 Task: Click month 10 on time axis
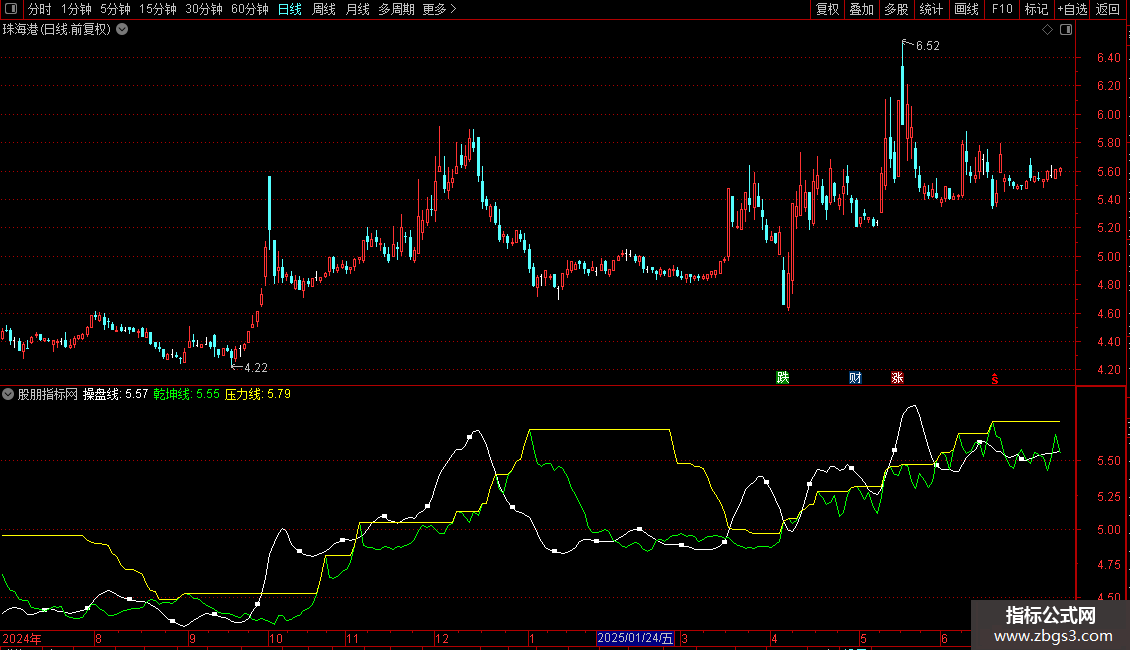pyautogui.click(x=275, y=638)
